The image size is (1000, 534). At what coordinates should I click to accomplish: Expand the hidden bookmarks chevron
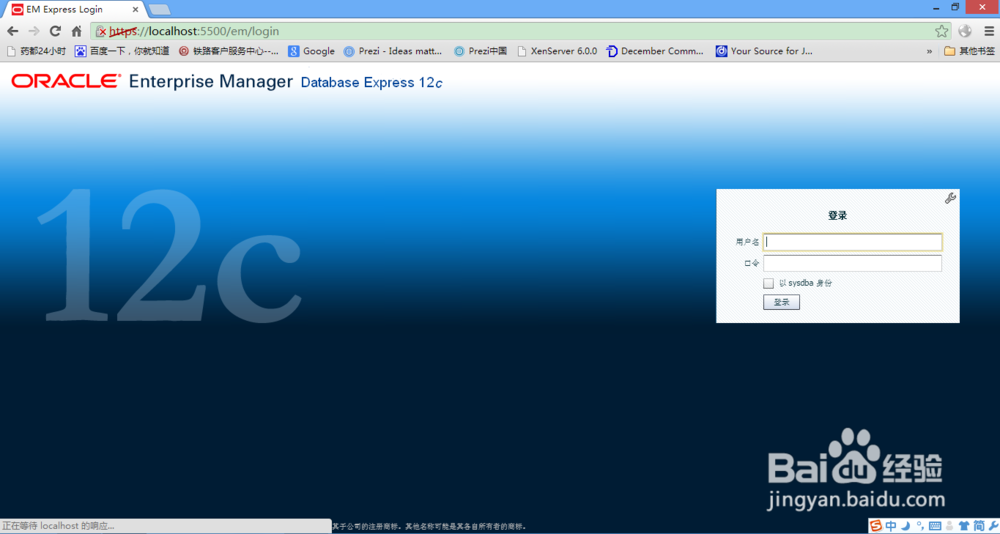tap(929, 51)
